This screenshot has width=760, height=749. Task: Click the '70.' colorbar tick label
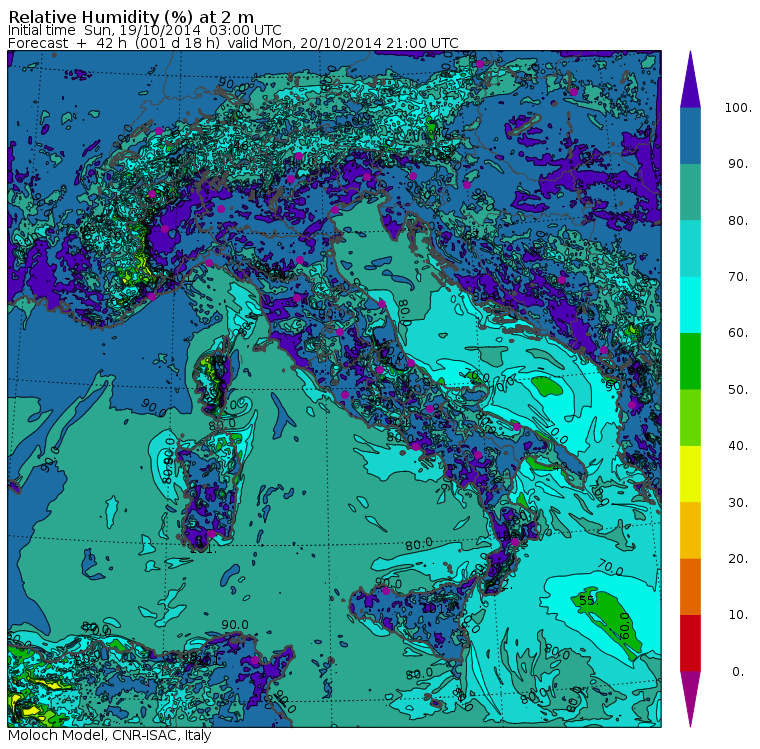(738, 277)
